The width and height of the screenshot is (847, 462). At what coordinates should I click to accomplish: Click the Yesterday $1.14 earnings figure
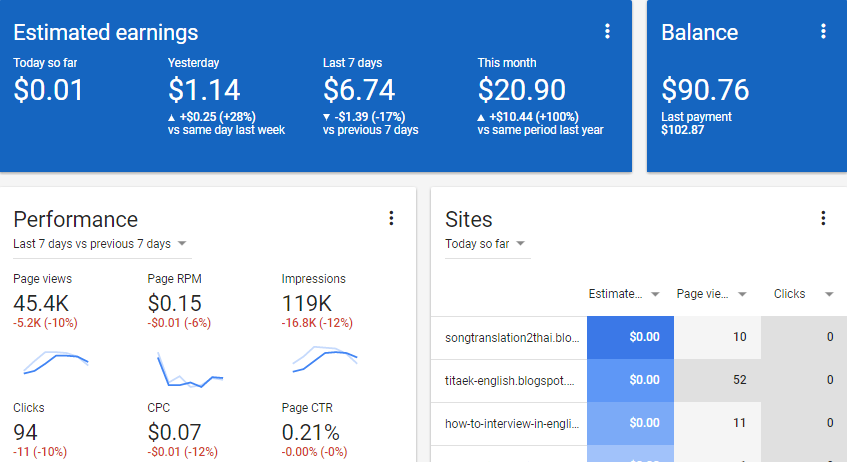[x=204, y=91]
